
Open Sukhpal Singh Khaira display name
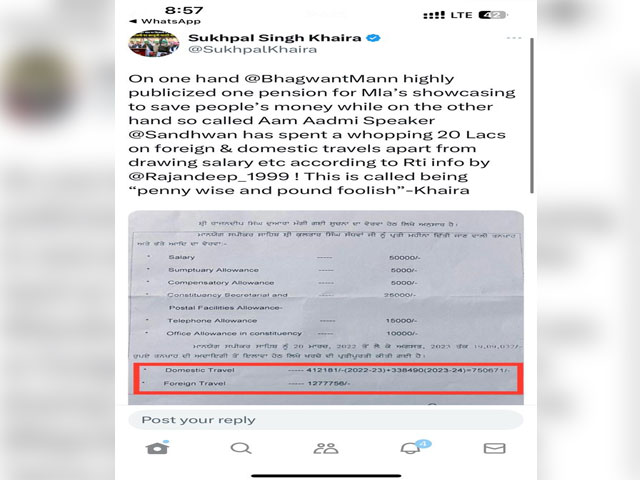(275, 38)
